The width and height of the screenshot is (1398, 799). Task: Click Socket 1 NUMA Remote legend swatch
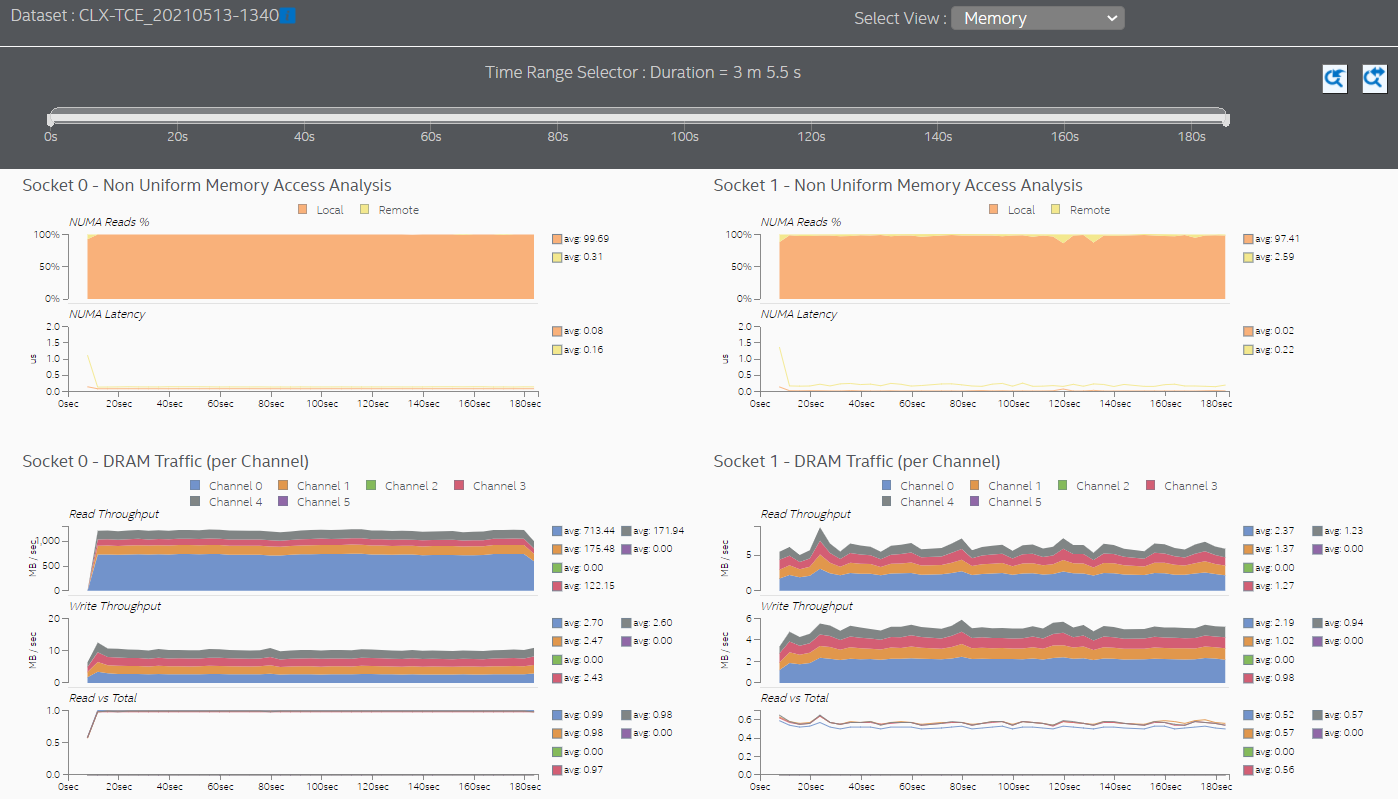pos(1057,210)
